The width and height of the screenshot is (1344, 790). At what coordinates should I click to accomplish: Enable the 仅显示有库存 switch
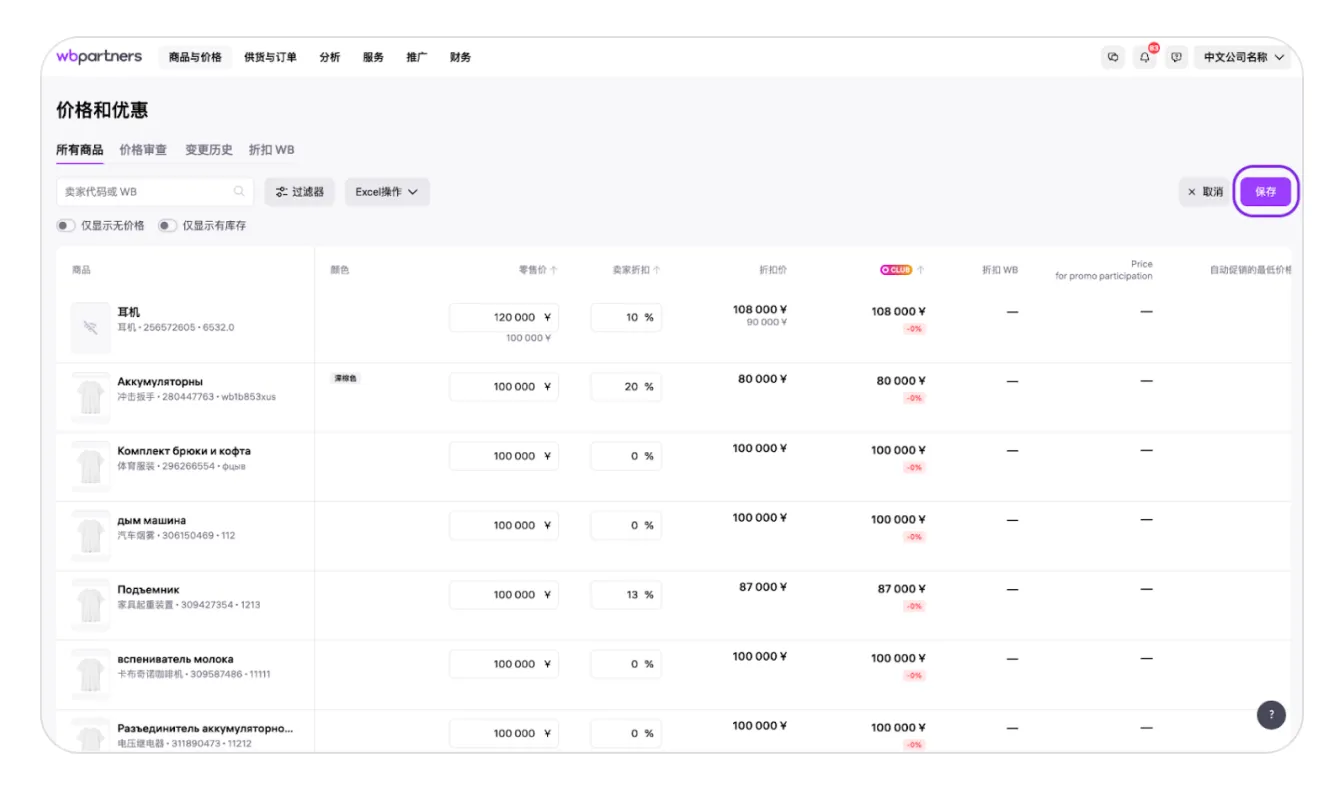pos(167,226)
